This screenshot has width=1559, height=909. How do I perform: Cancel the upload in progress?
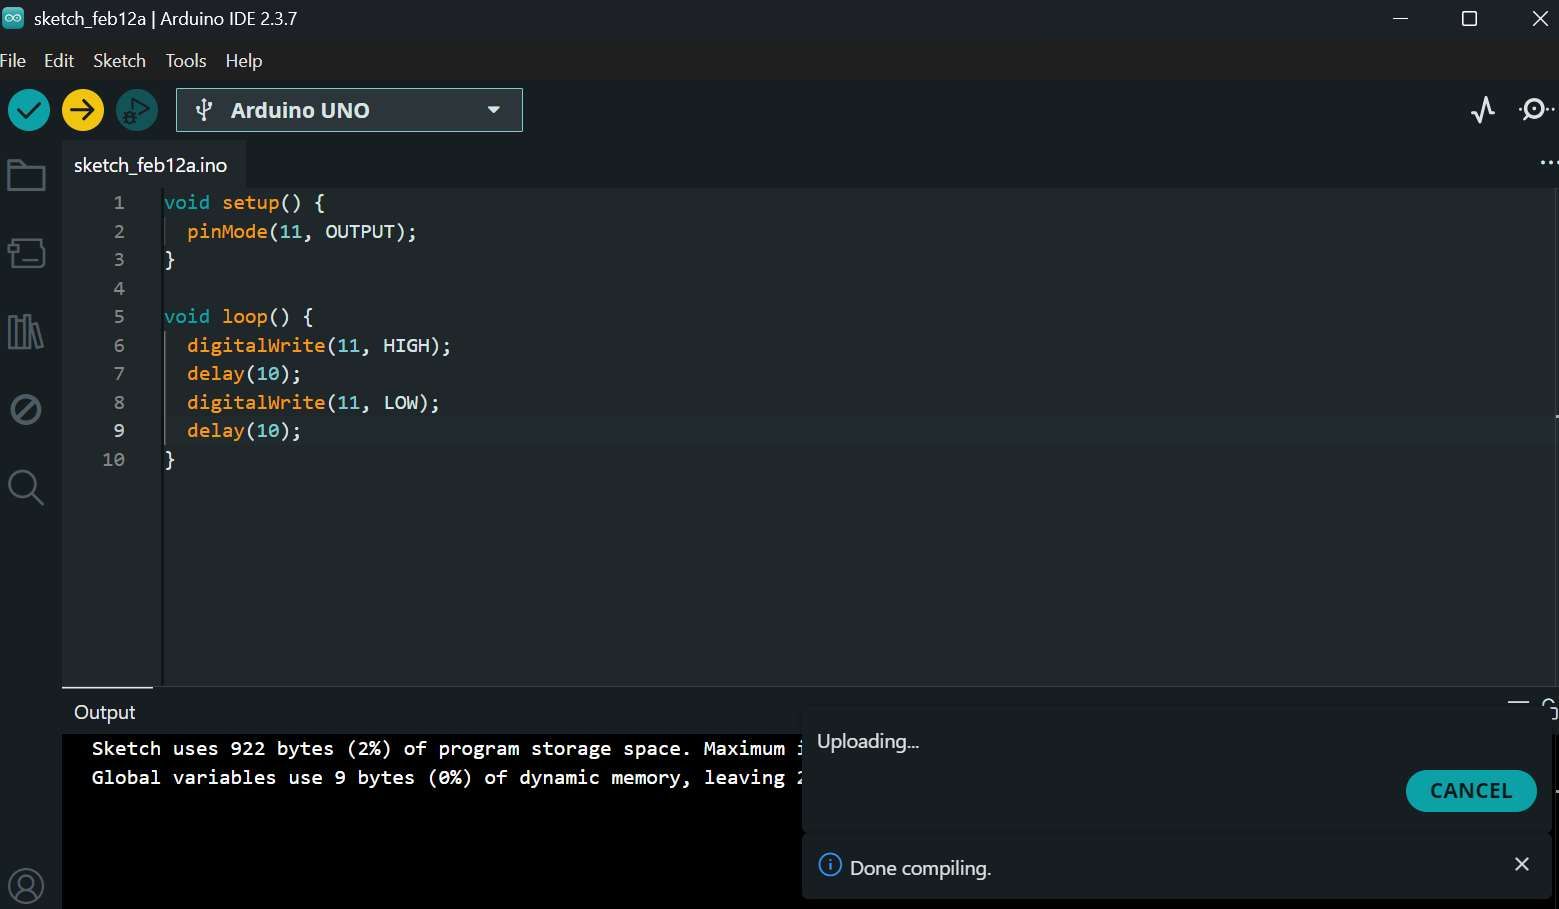(1470, 791)
